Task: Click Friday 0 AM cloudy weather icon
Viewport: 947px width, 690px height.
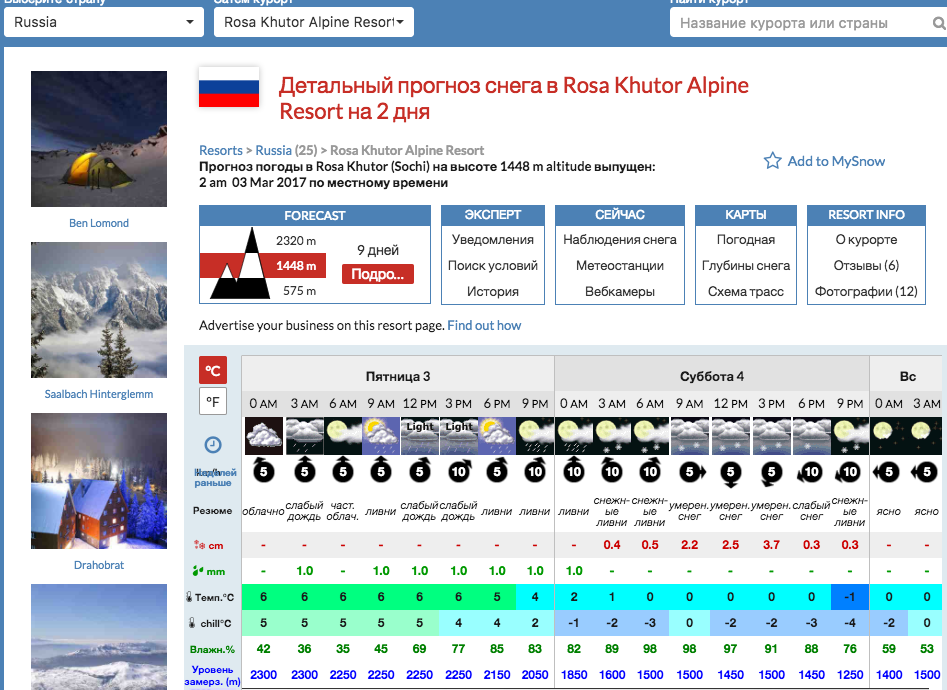Action: (264, 436)
